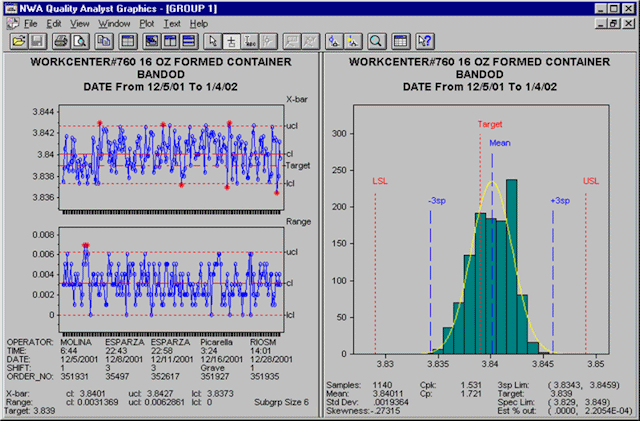Open Print Preview from the toolbar
The image size is (640, 421).
[78, 41]
